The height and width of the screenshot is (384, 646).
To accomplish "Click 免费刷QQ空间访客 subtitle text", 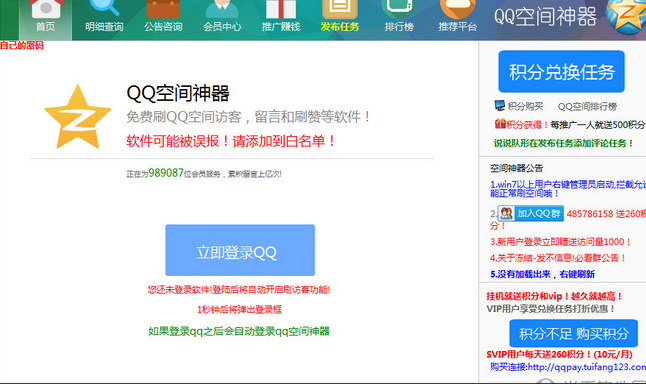I will pos(248,117).
